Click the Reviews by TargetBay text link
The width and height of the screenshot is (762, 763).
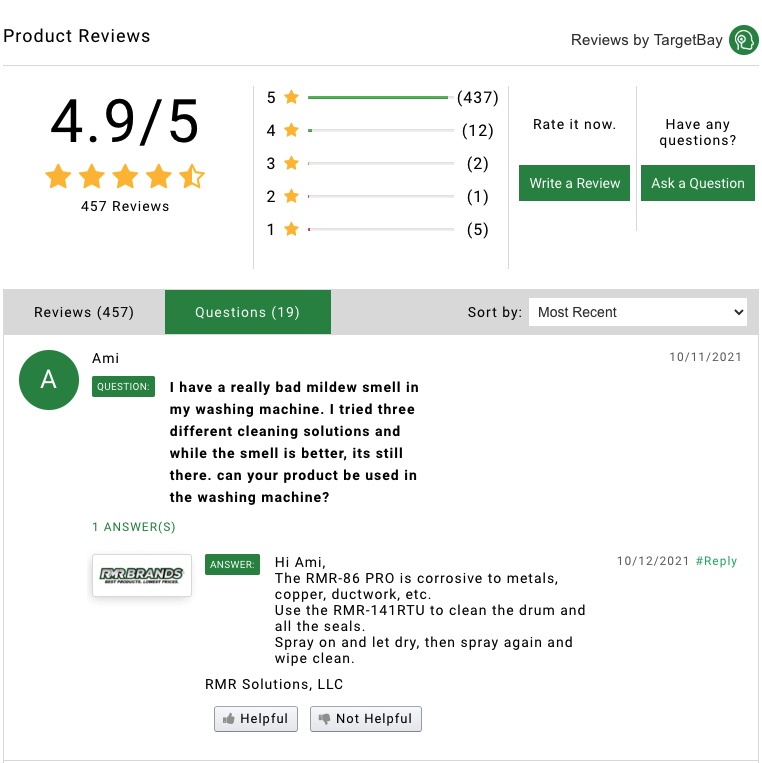pyautogui.click(x=646, y=40)
